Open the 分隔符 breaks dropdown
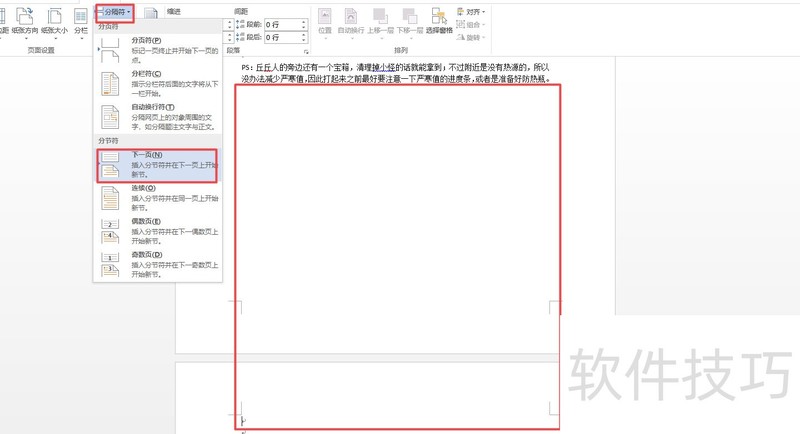The height and width of the screenshot is (434, 800). 115,12
